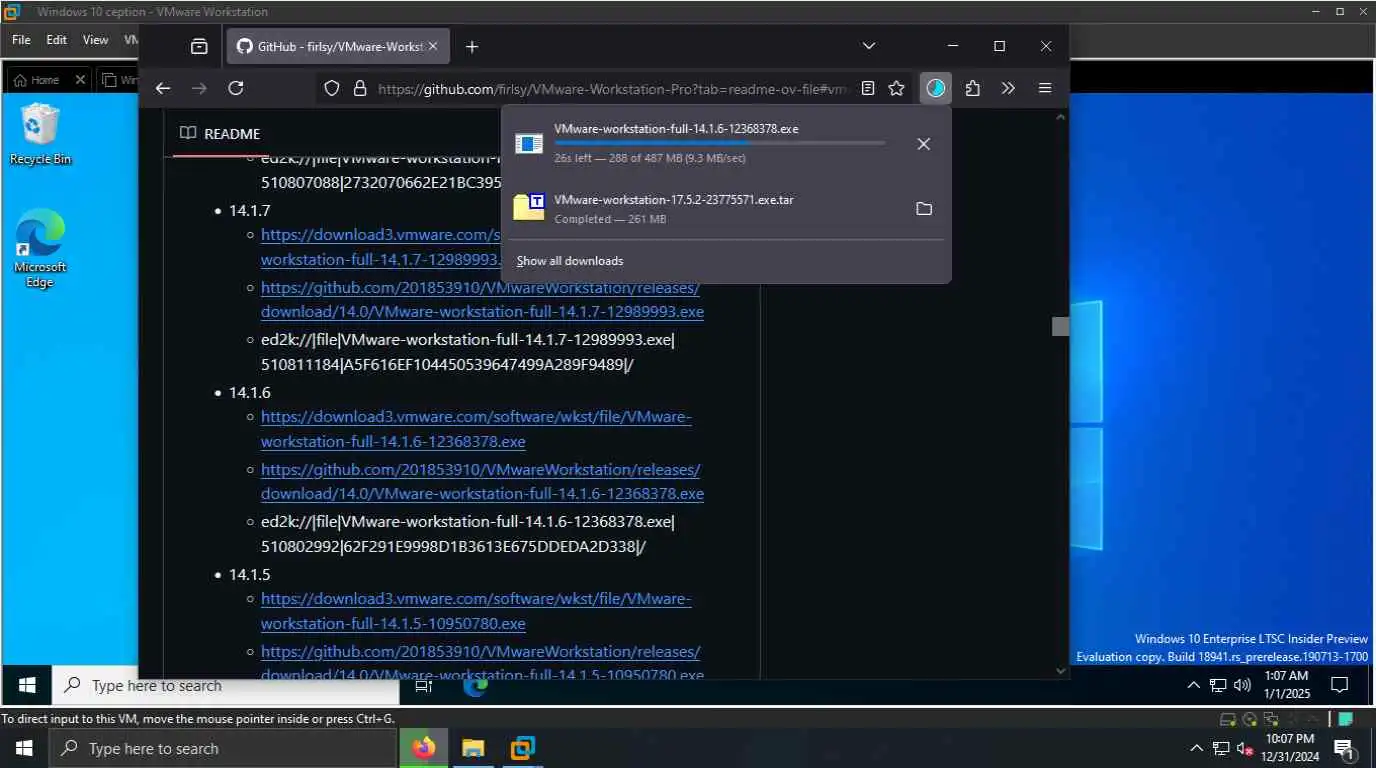Close VMware Home tab
The height and width of the screenshot is (768, 1376).
pyautogui.click(x=80, y=80)
